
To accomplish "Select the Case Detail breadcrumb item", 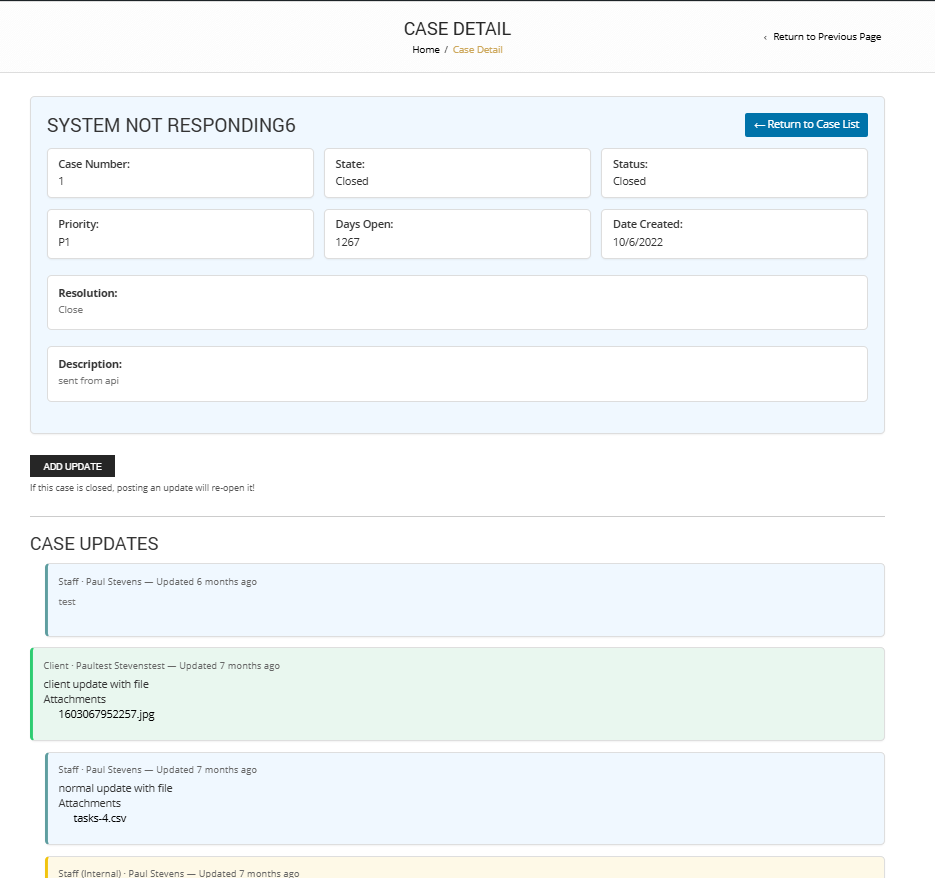I will [478, 50].
